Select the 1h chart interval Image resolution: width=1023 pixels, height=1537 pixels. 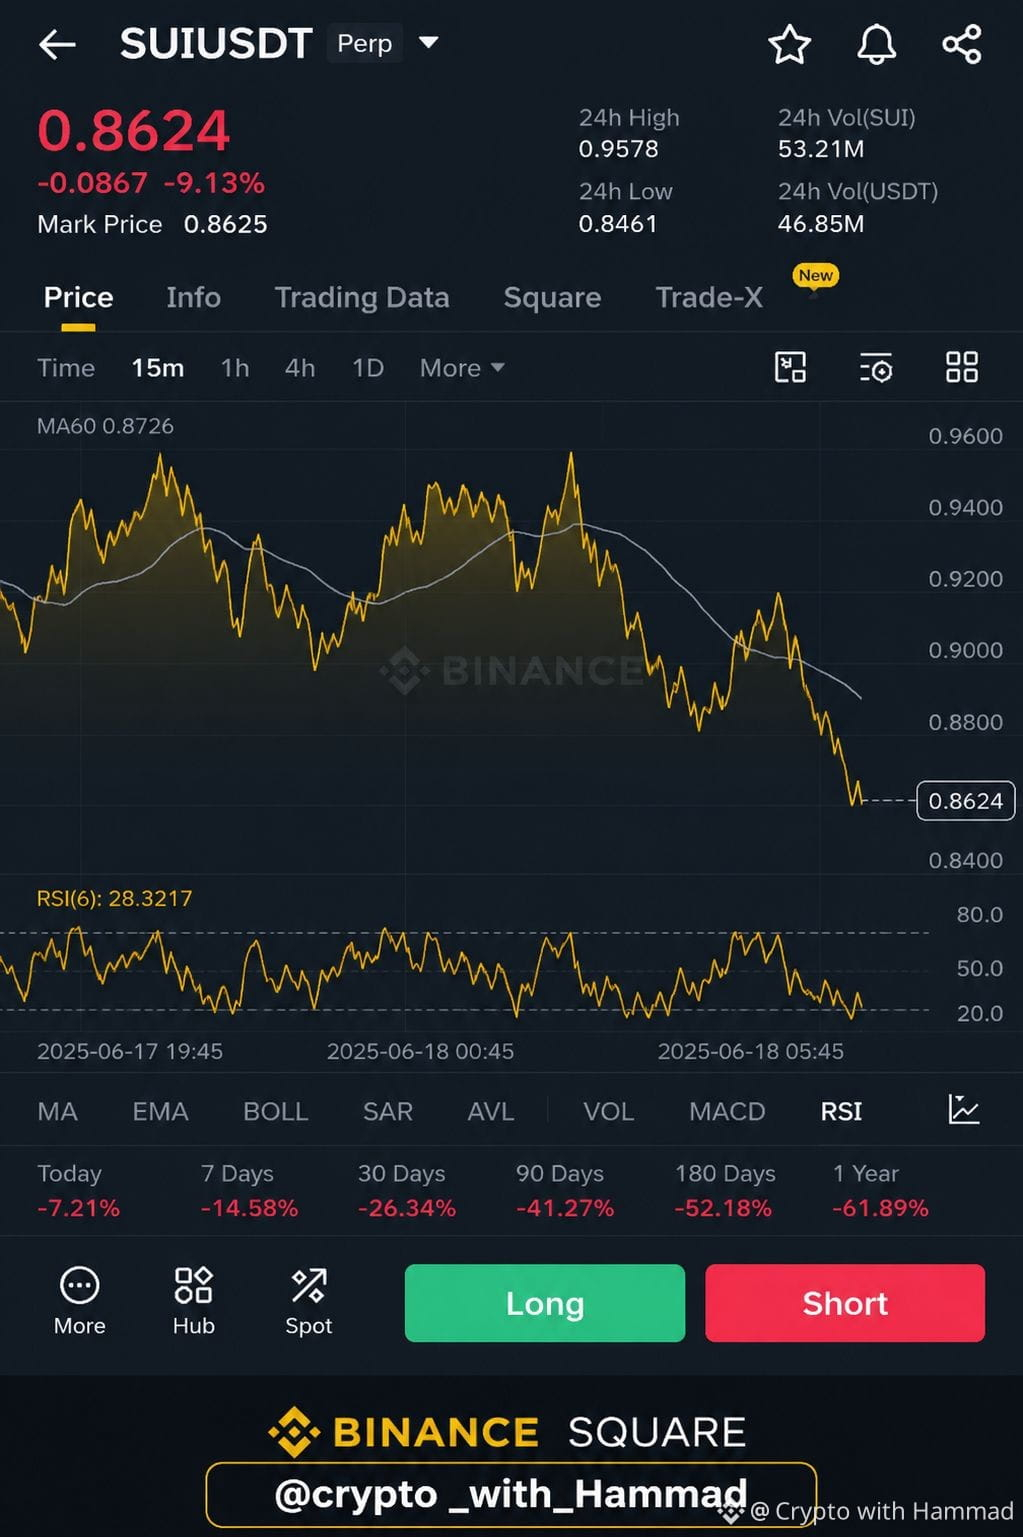point(235,368)
